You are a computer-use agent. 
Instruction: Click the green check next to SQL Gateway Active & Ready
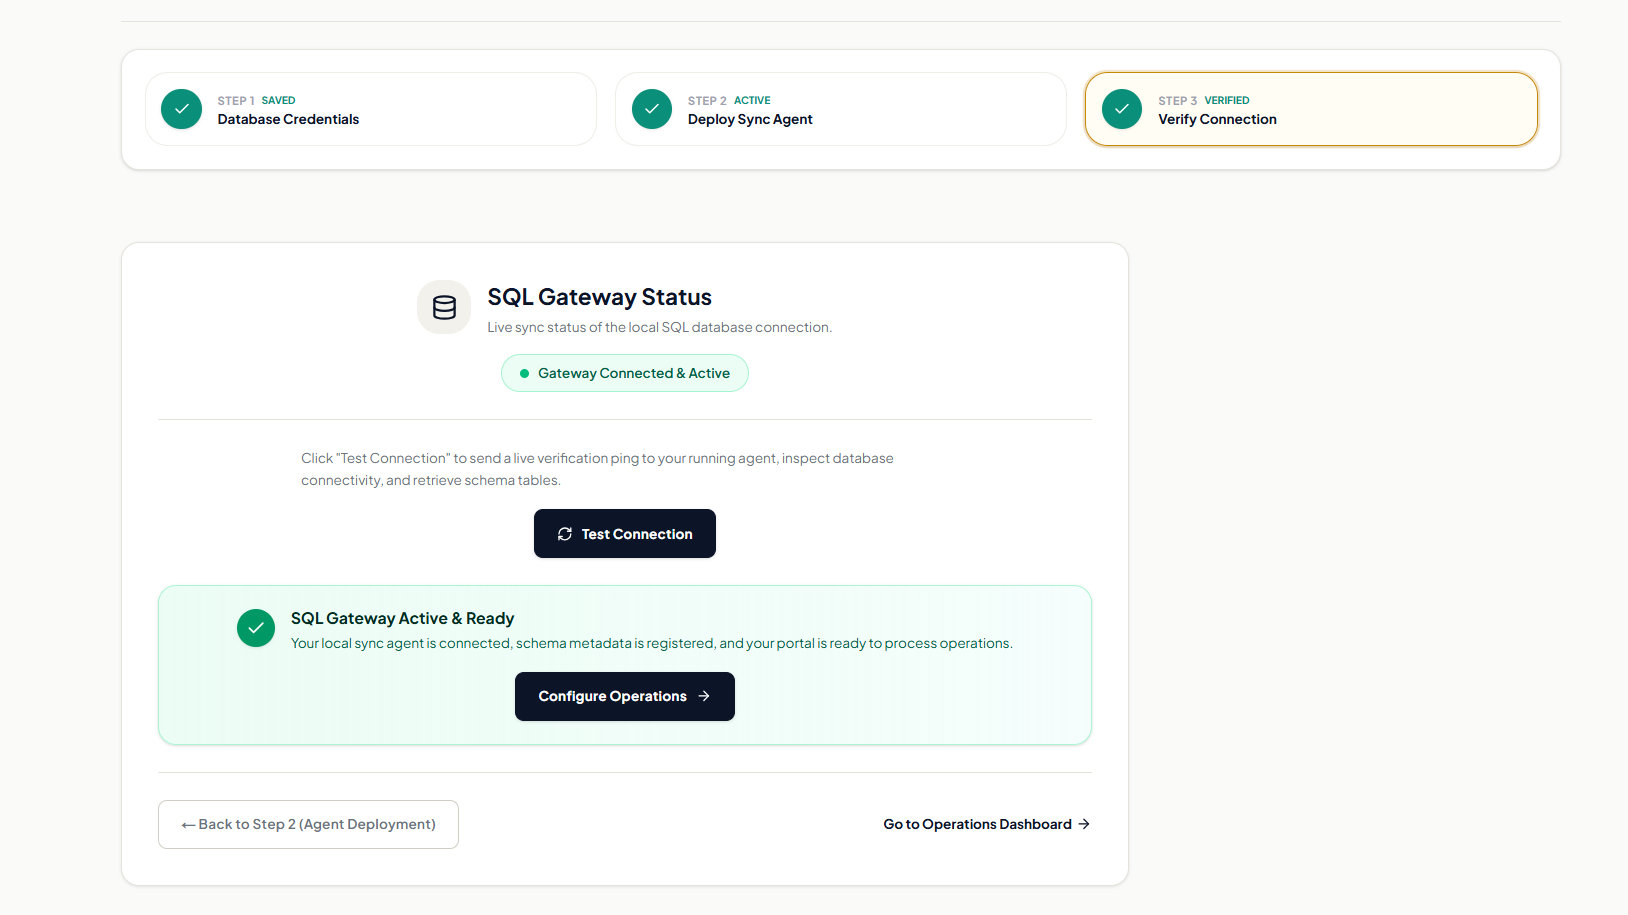pos(256,628)
